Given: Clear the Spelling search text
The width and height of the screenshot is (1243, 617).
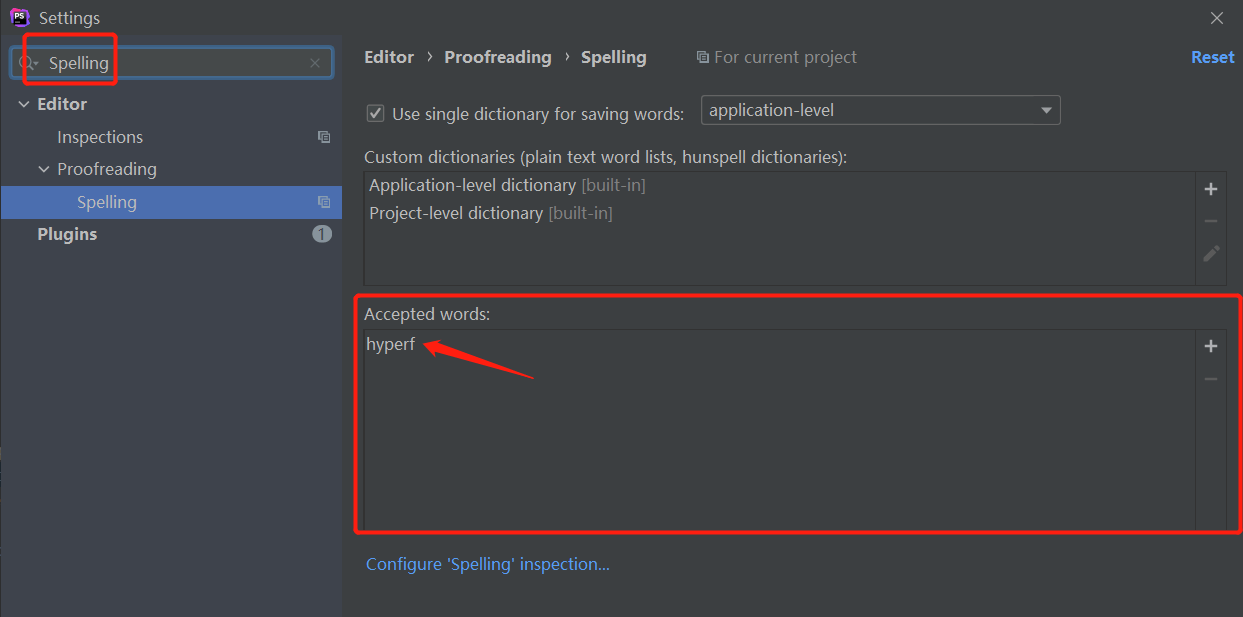Looking at the screenshot, I should (315, 63).
